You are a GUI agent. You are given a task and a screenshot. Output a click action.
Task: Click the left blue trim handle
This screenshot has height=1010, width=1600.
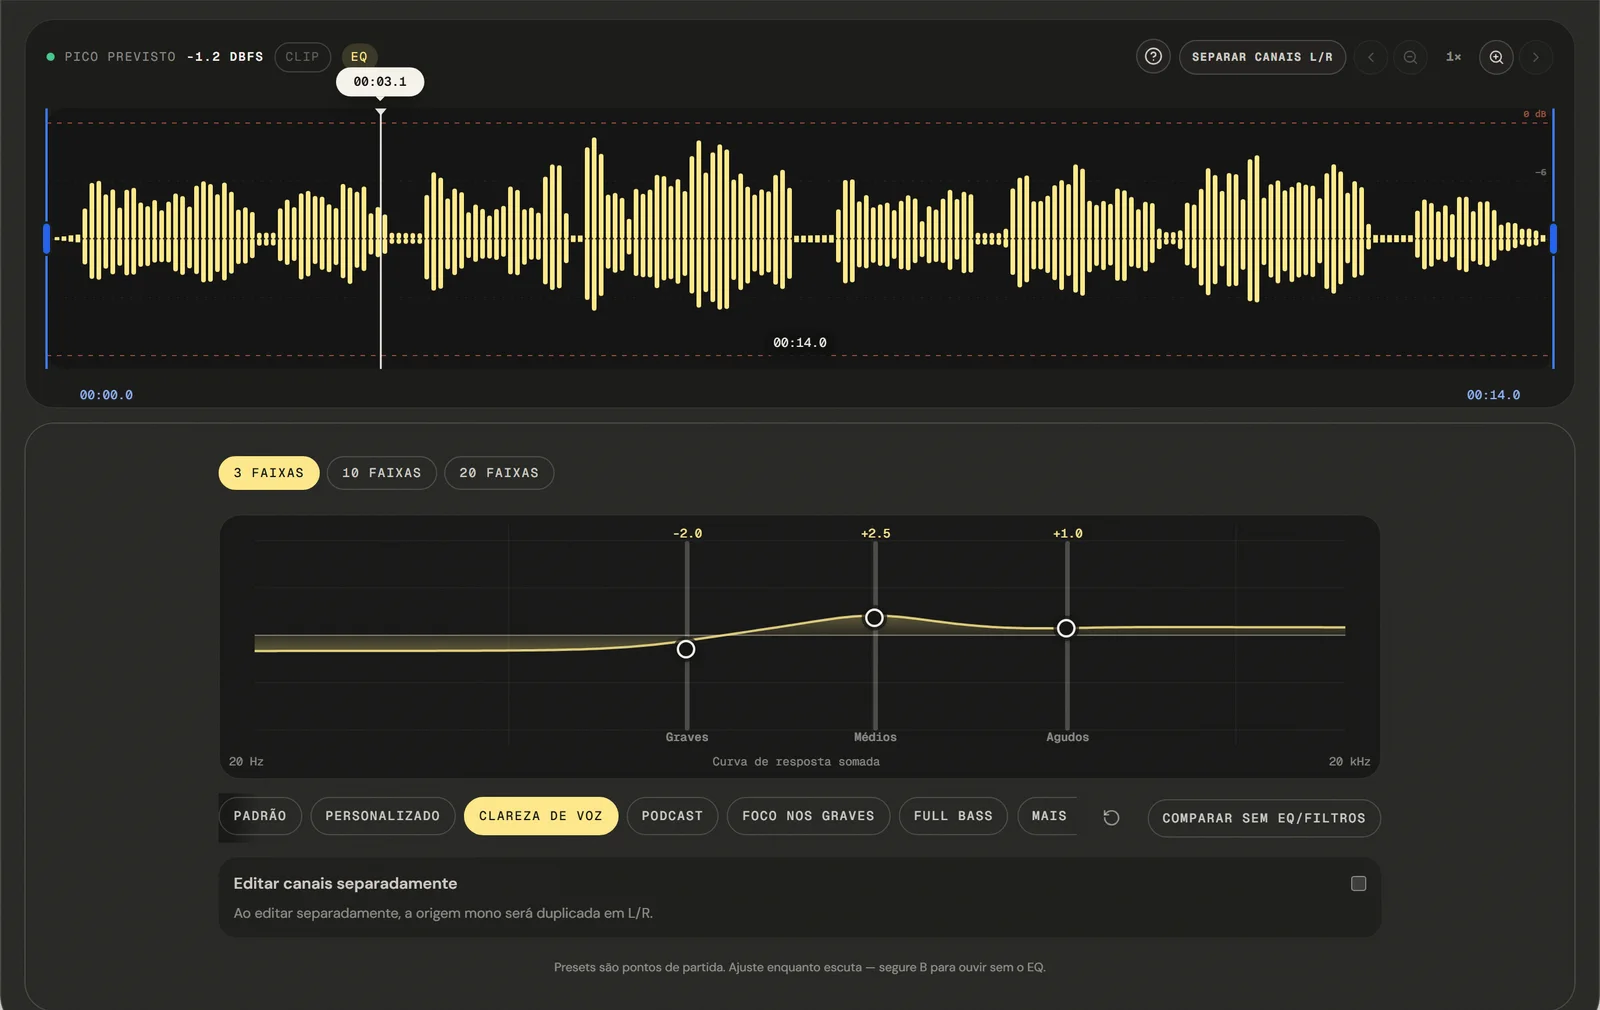coord(46,239)
